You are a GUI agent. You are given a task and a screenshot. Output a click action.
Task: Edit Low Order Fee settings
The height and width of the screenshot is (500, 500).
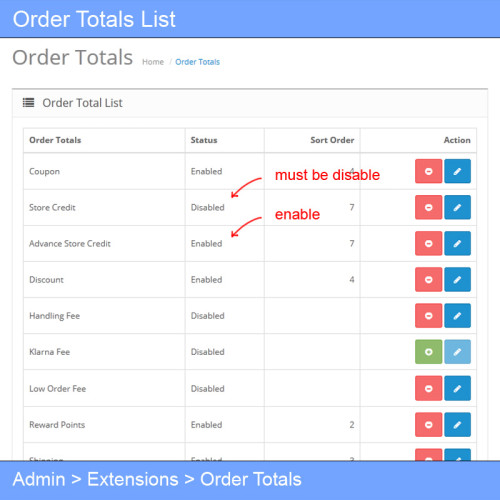click(x=457, y=388)
